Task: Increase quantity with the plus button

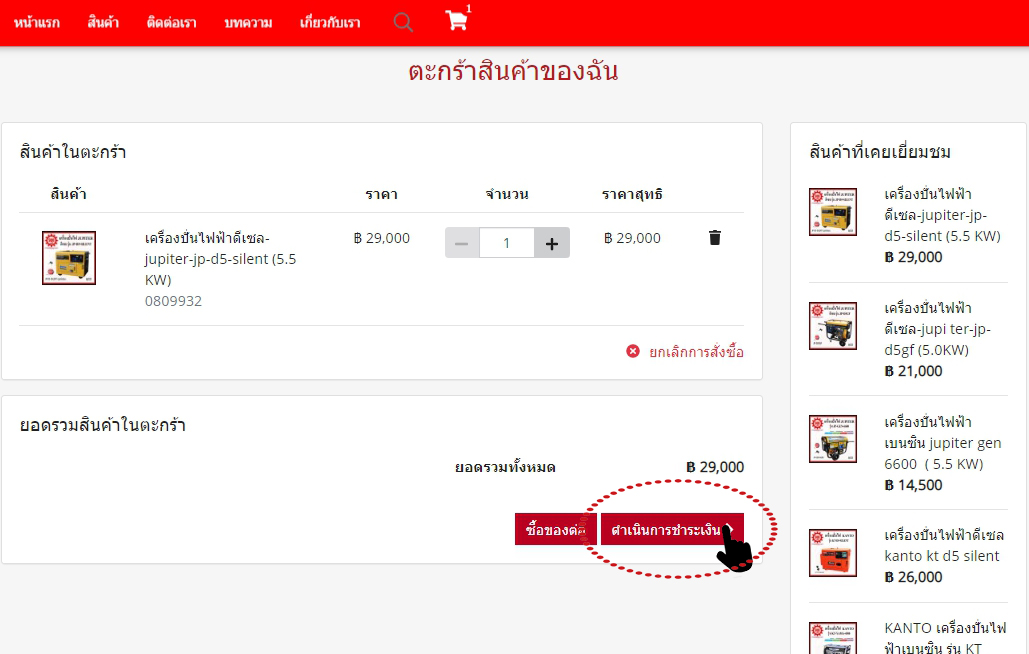Action: tap(552, 243)
